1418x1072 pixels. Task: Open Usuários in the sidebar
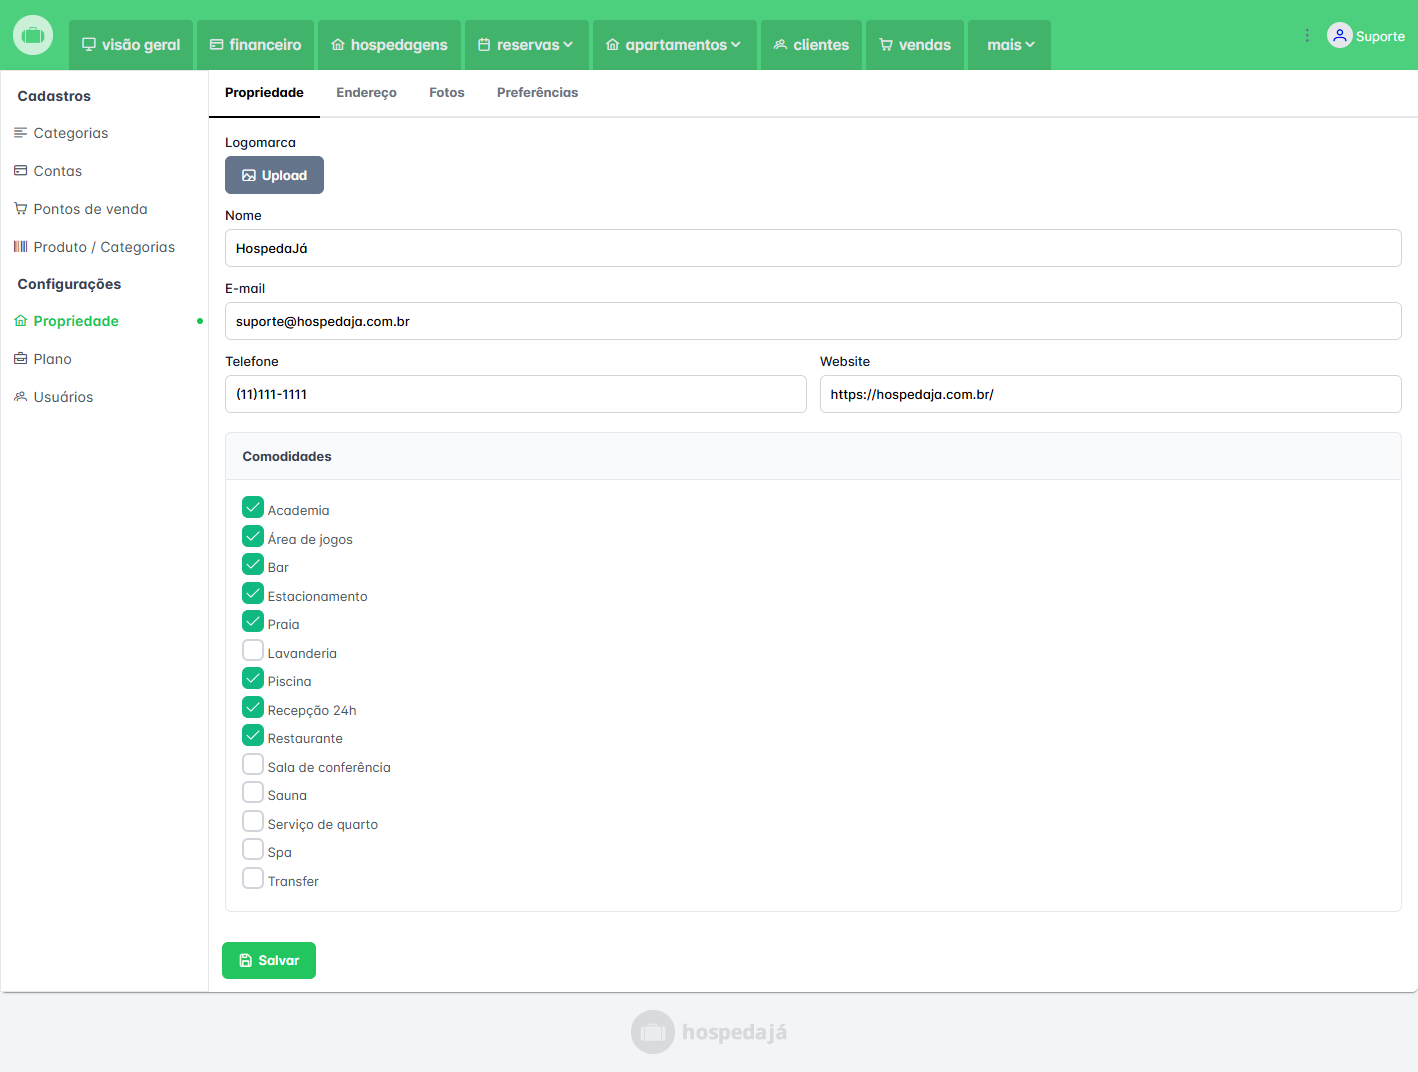point(63,397)
